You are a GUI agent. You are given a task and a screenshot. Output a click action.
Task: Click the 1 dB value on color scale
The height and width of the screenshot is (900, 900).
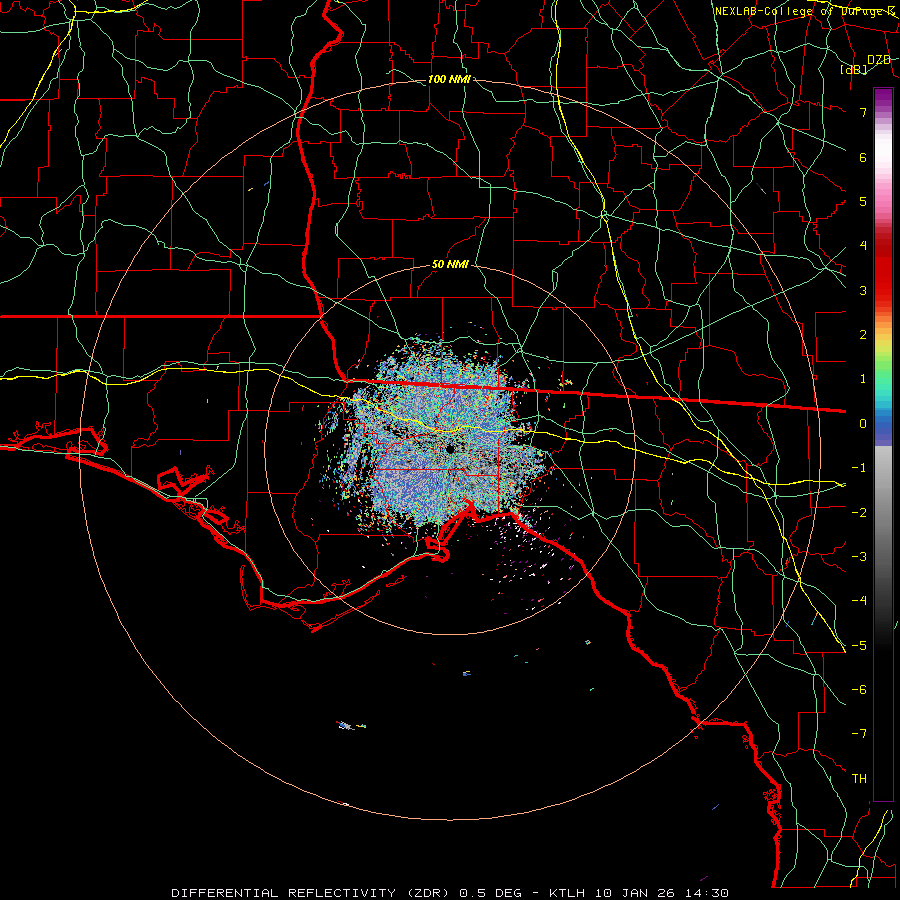pyautogui.click(x=863, y=379)
